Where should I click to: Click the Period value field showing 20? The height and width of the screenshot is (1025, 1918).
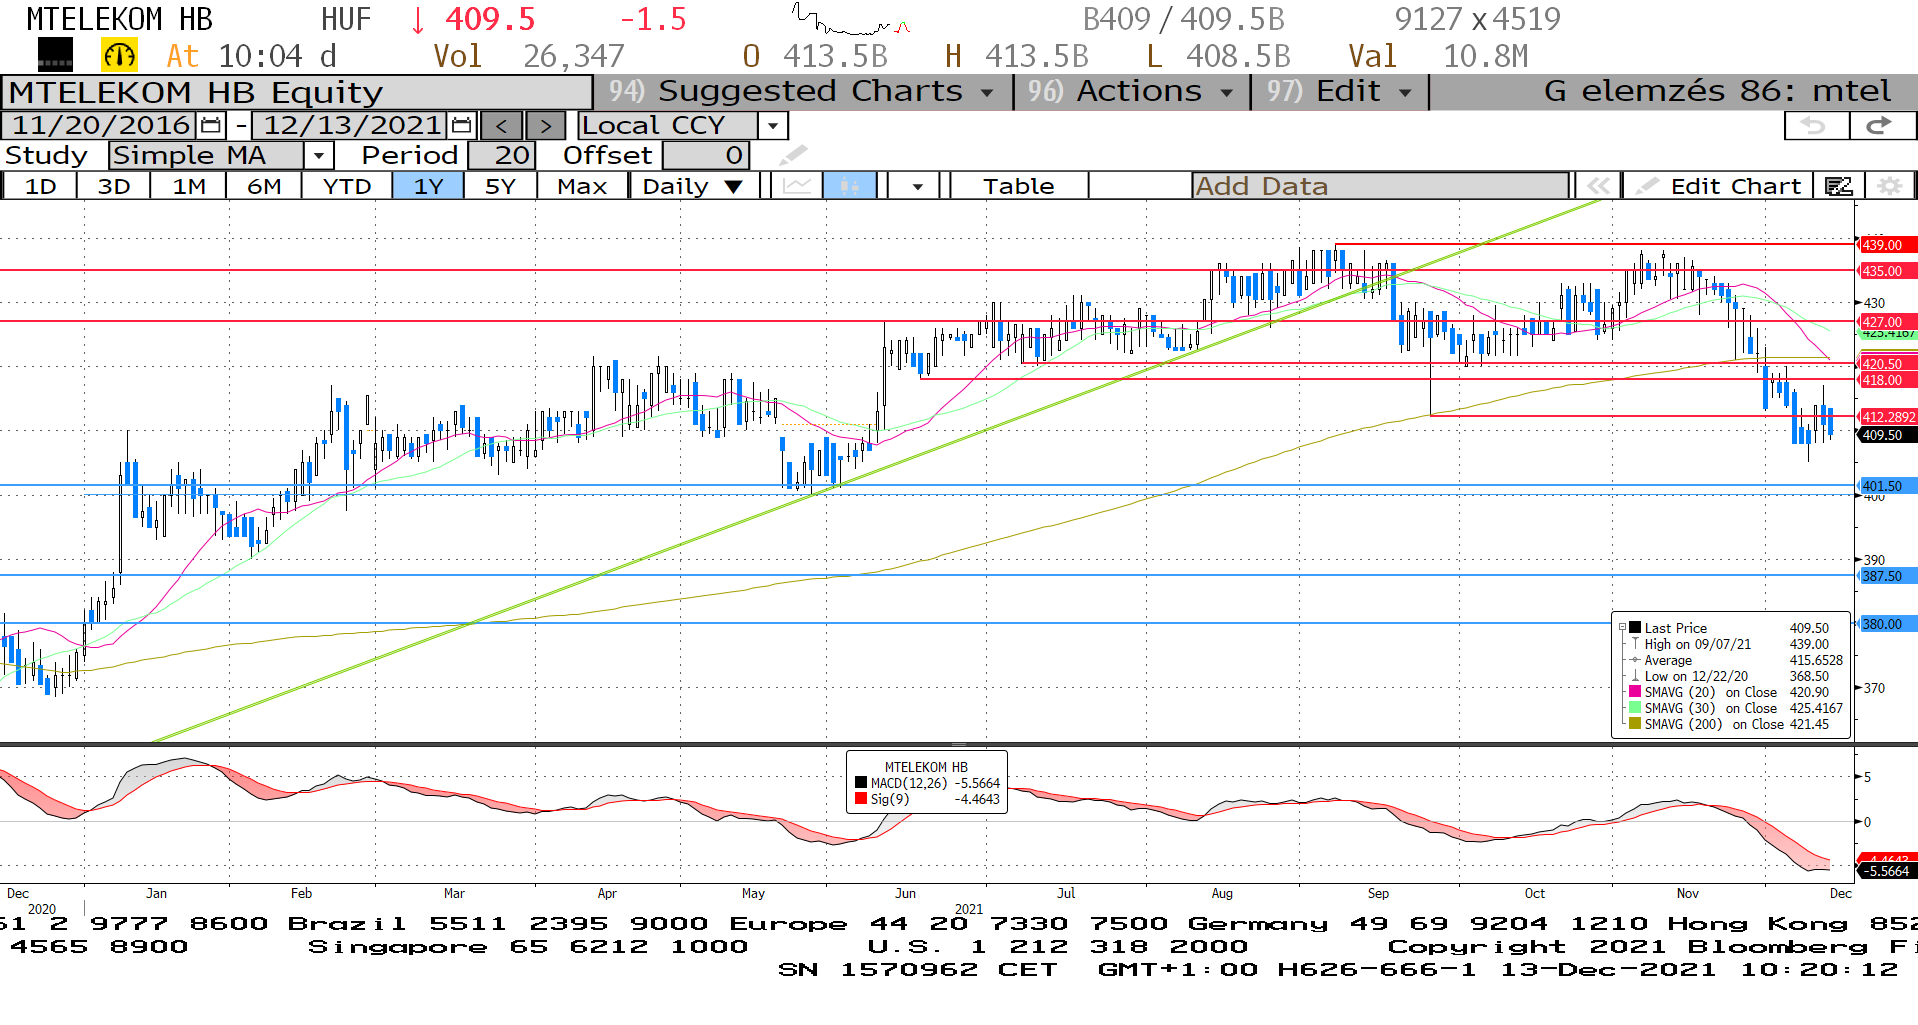click(501, 156)
